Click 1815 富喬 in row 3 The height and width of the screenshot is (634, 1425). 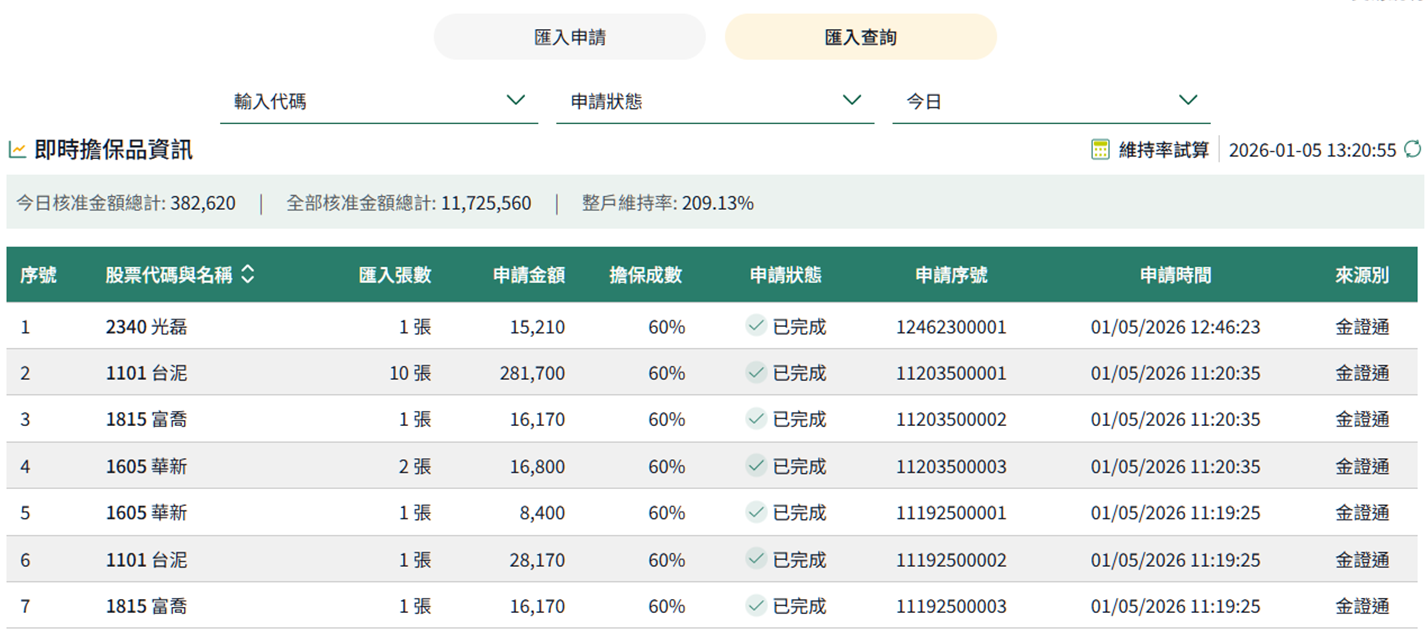tap(146, 420)
